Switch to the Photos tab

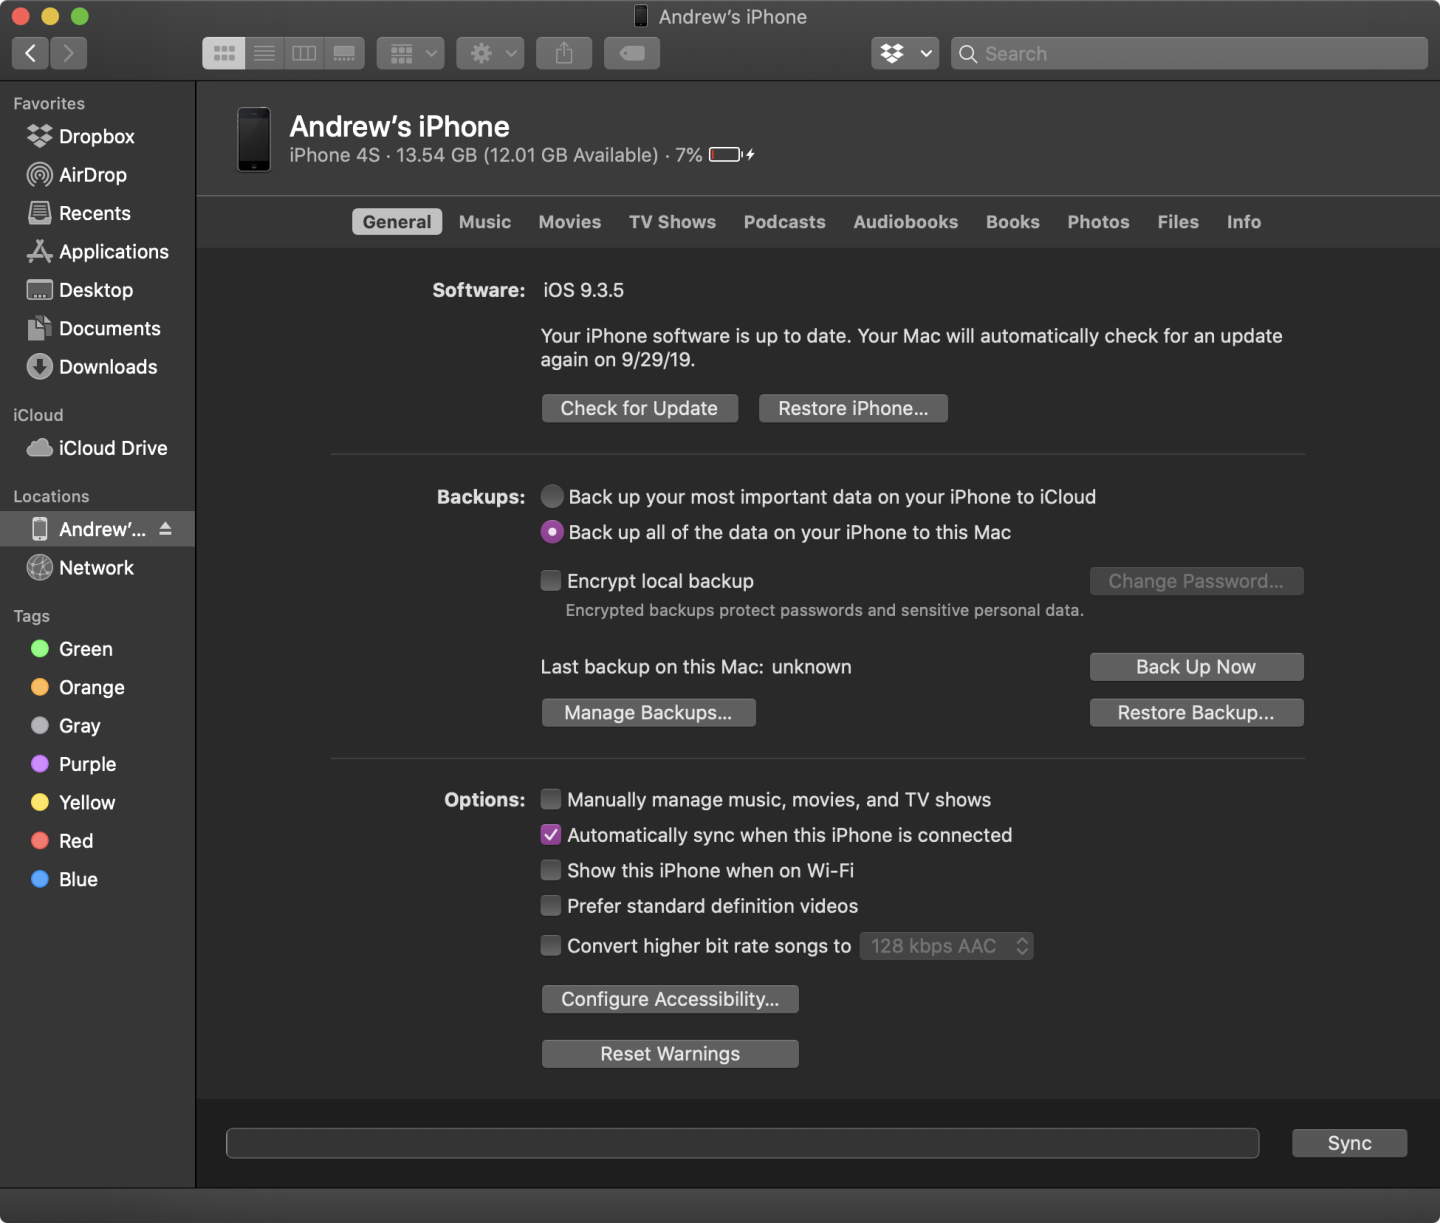click(1098, 222)
